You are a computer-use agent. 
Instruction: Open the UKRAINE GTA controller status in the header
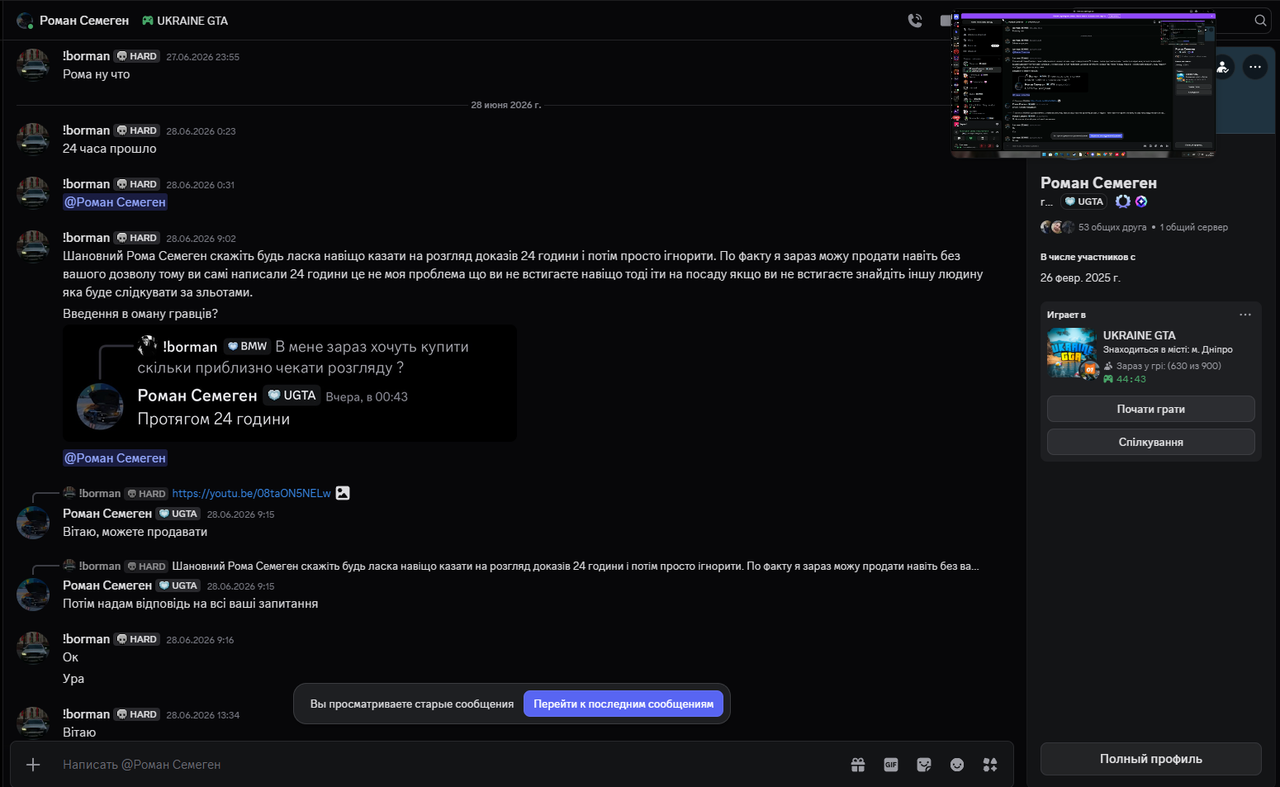click(x=185, y=20)
